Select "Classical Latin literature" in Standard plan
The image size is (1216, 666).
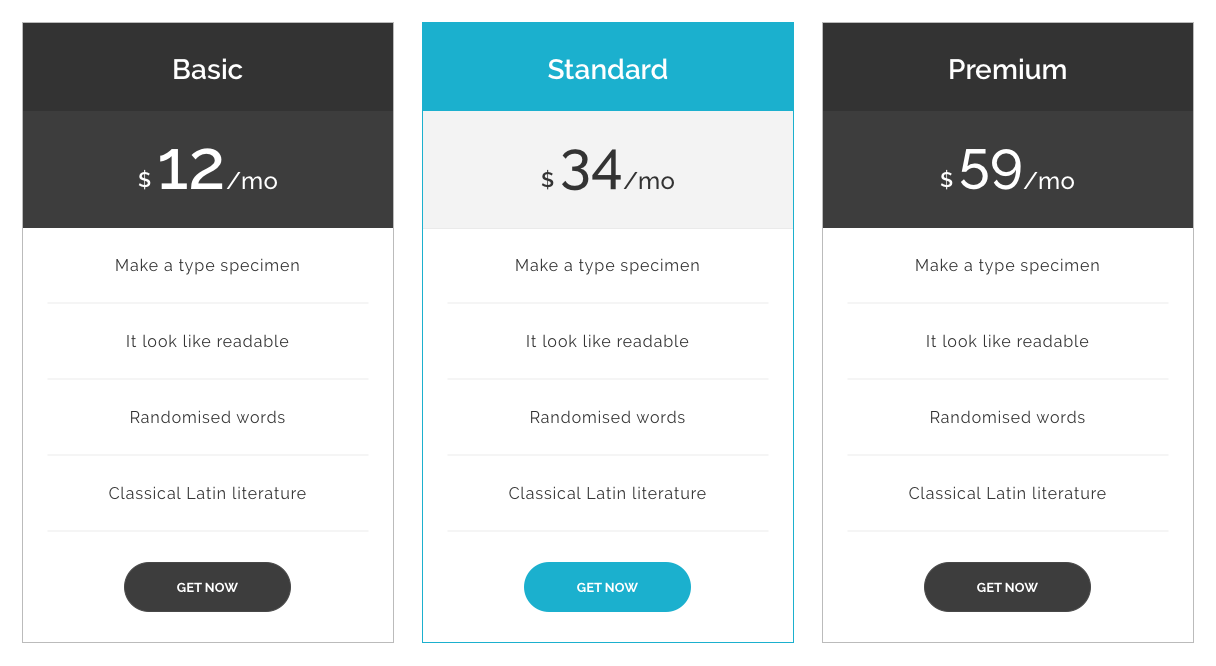pos(608,493)
